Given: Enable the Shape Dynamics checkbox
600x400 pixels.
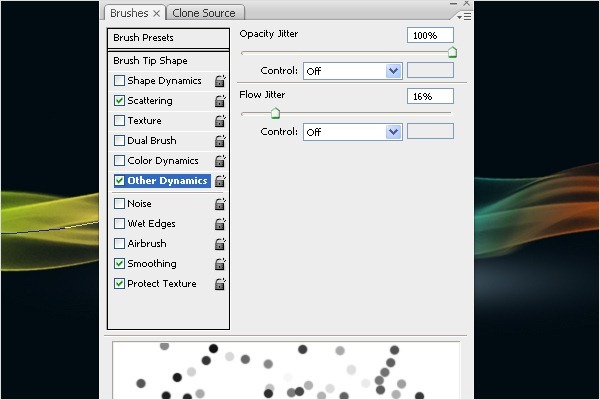Looking at the screenshot, I should click(x=119, y=81).
